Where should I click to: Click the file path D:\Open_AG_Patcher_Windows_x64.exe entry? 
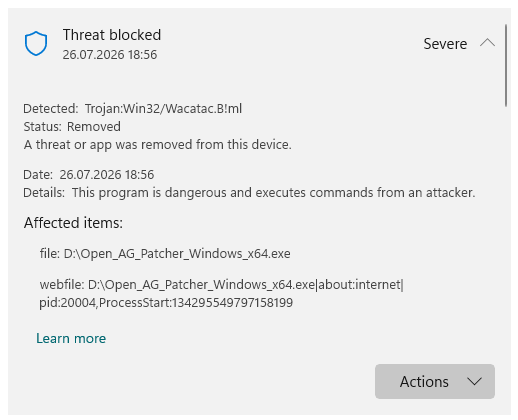point(165,254)
